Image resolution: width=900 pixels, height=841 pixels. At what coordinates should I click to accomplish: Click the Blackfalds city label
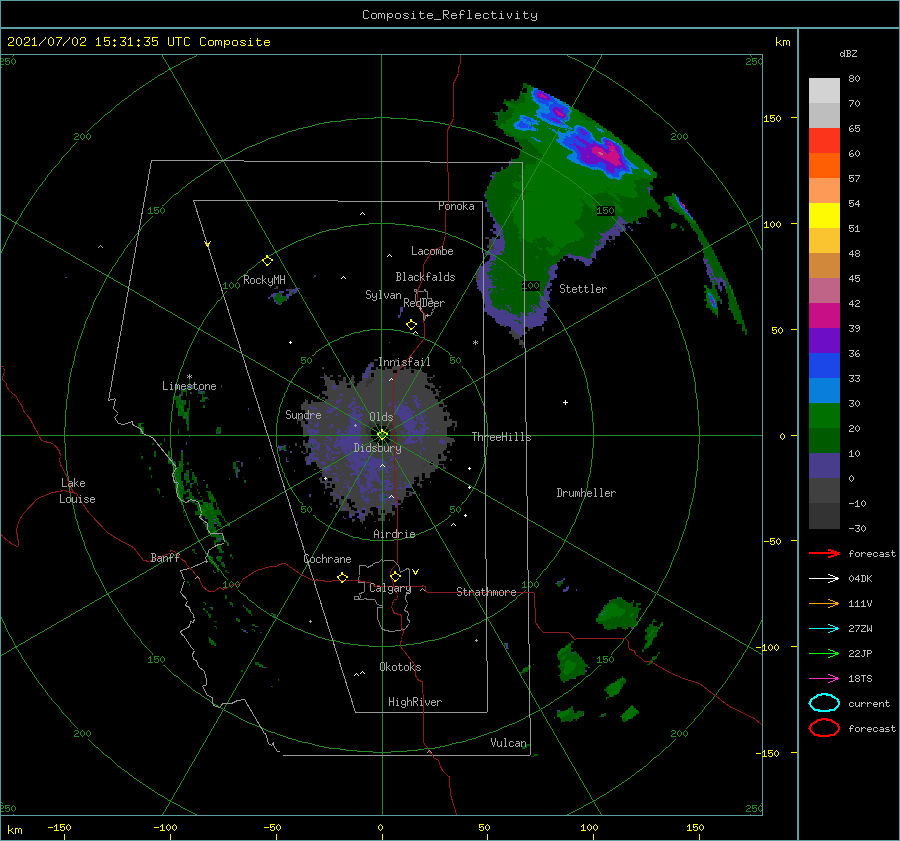click(x=425, y=277)
